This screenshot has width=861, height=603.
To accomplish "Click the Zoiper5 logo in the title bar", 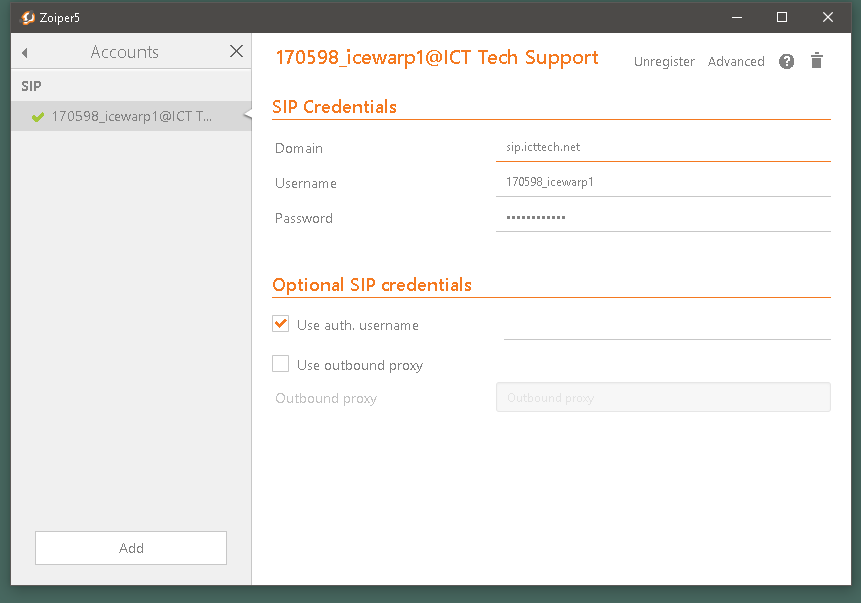I will (x=27, y=18).
